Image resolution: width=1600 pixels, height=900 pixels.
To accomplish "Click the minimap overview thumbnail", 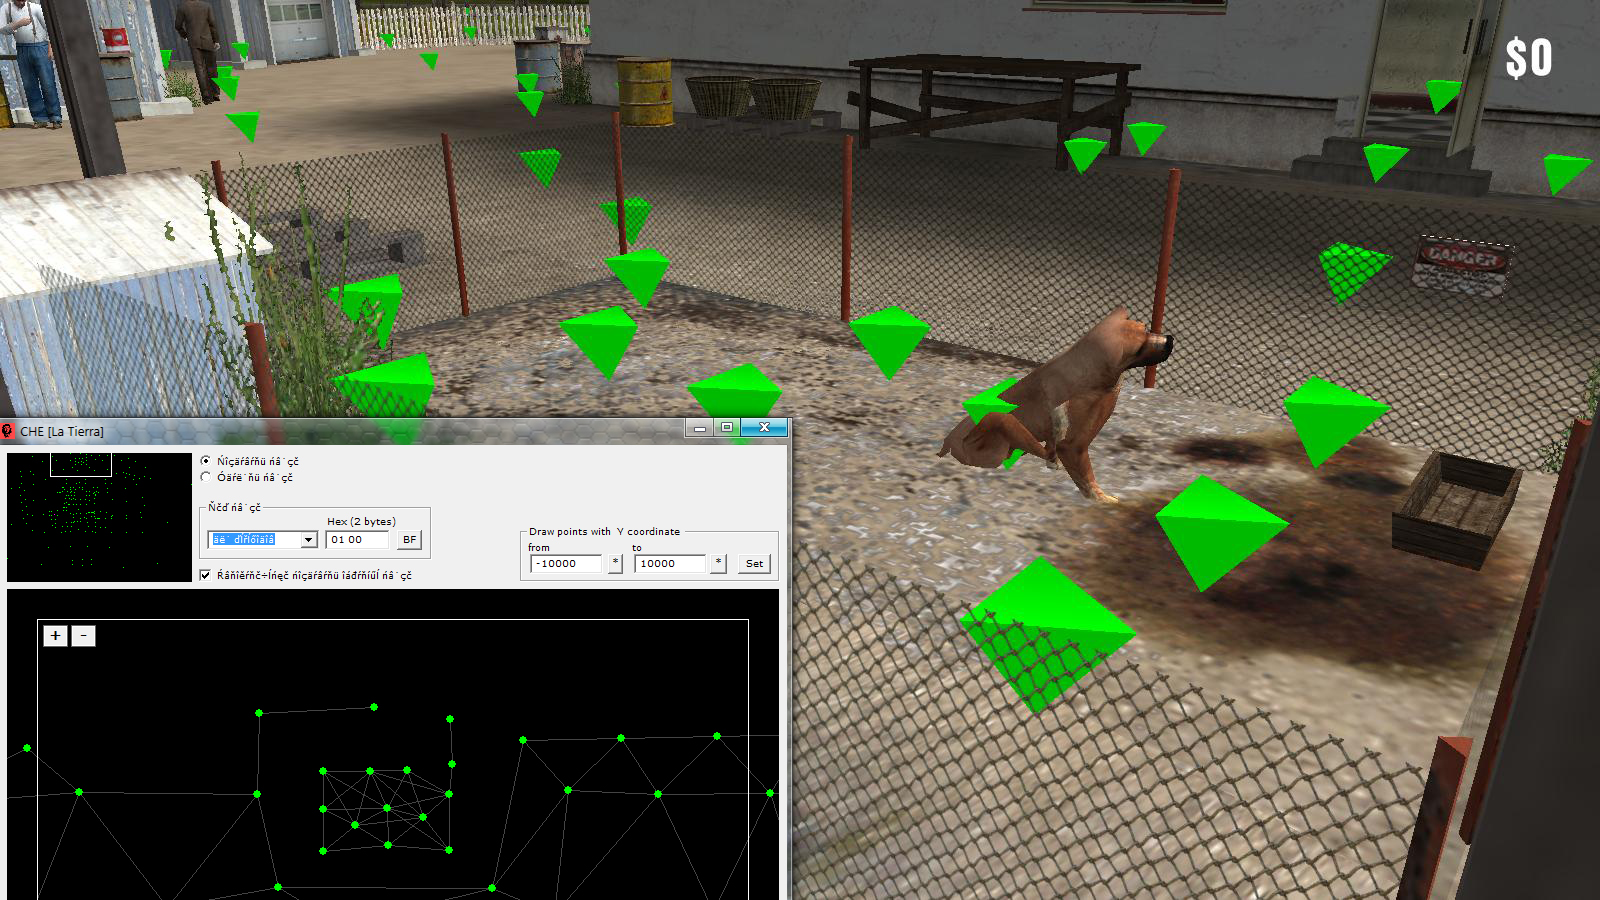I will 99,517.
